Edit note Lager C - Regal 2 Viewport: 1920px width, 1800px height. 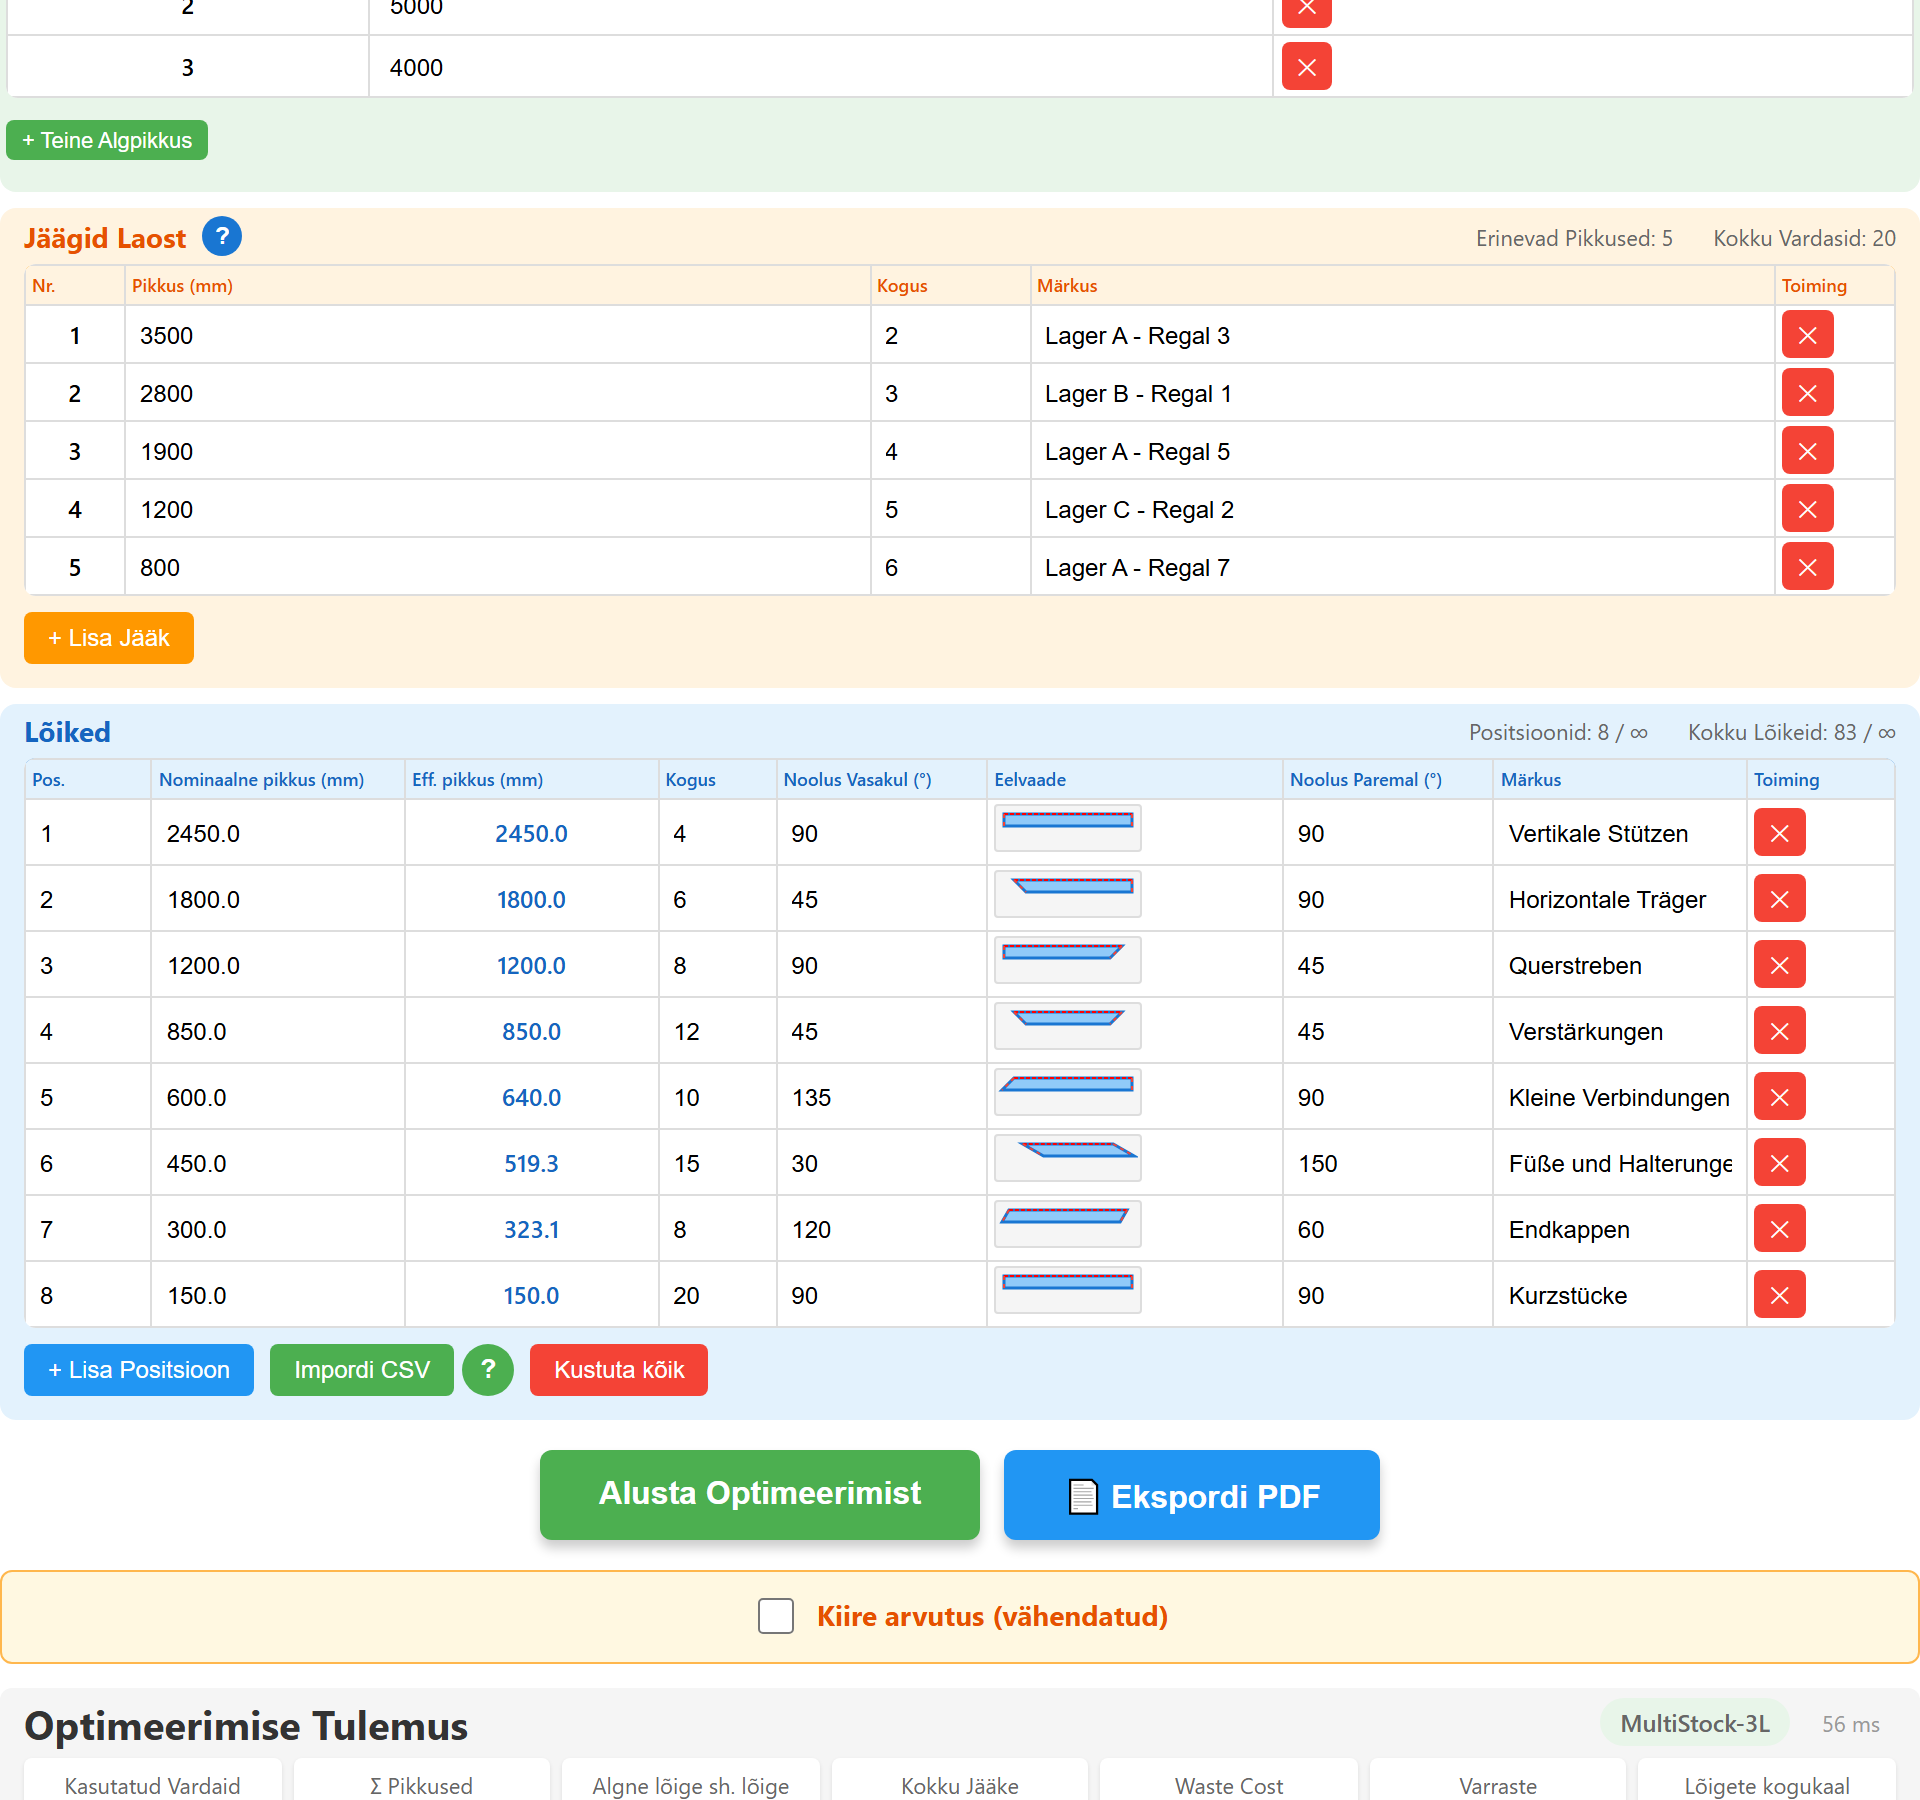[x=1403, y=509]
